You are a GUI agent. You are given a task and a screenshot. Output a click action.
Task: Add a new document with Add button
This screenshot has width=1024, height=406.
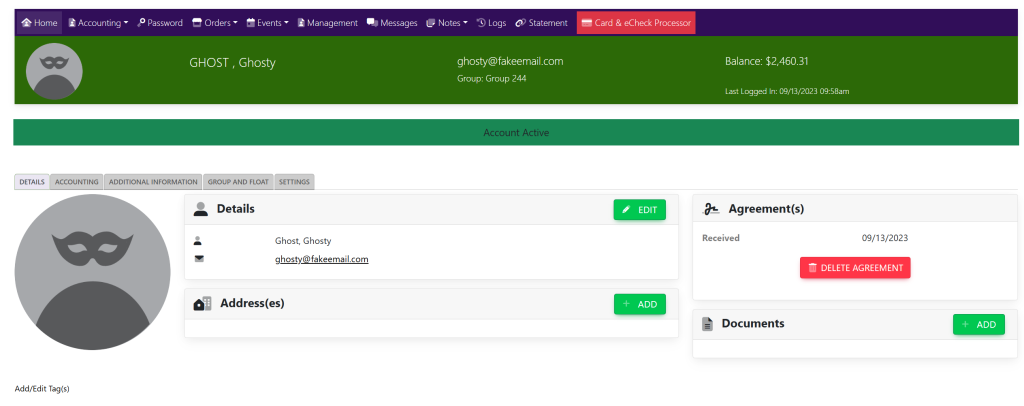[x=978, y=324]
